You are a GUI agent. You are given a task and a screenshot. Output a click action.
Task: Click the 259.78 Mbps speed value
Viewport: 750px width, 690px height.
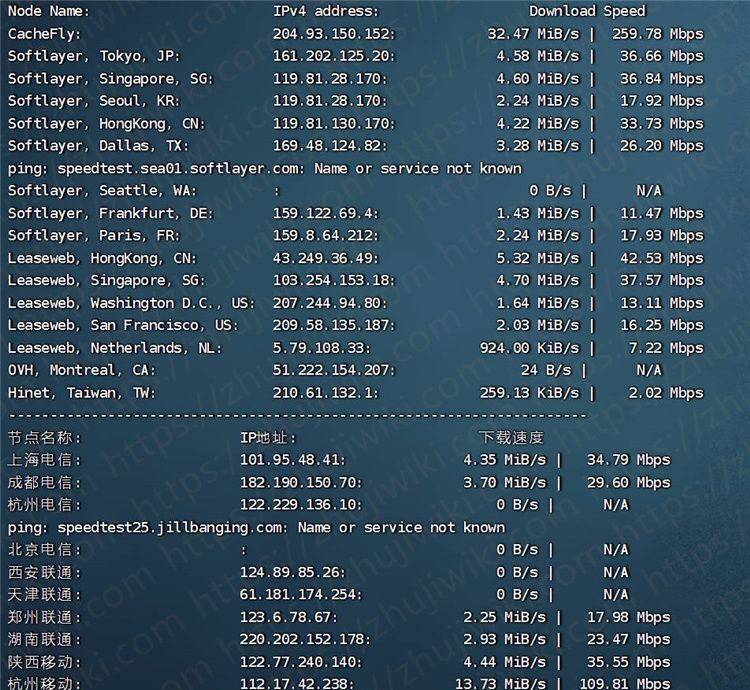point(658,34)
